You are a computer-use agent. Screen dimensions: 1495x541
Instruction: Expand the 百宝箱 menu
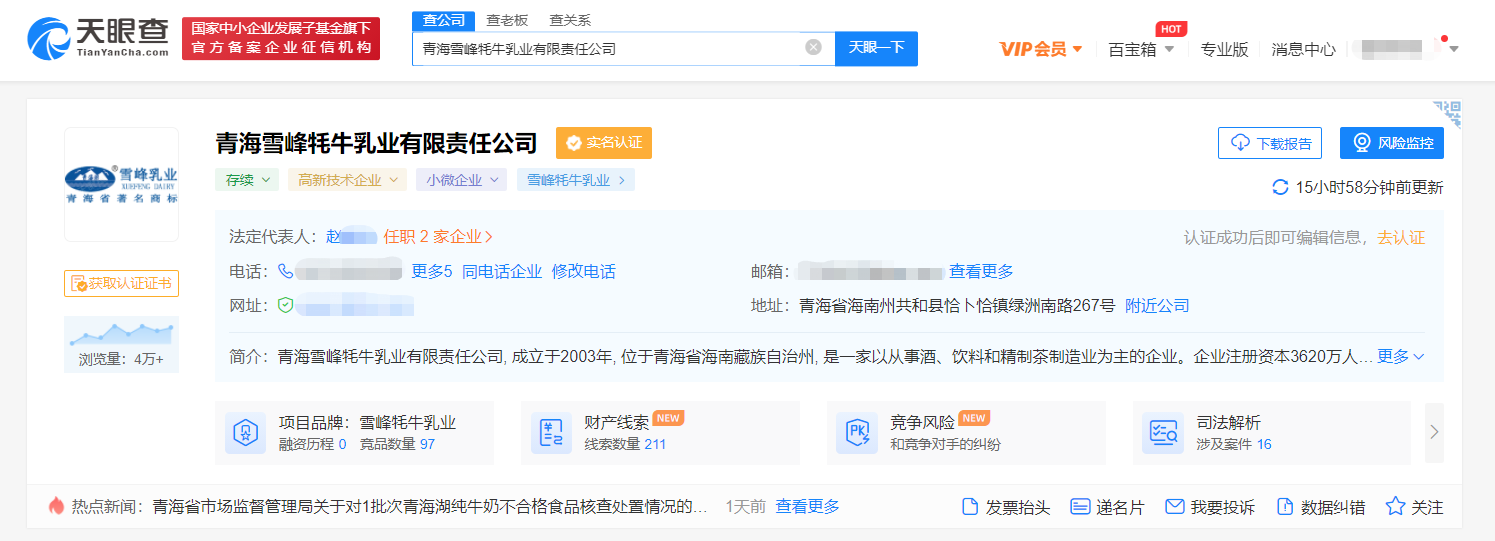pos(1141,49)
